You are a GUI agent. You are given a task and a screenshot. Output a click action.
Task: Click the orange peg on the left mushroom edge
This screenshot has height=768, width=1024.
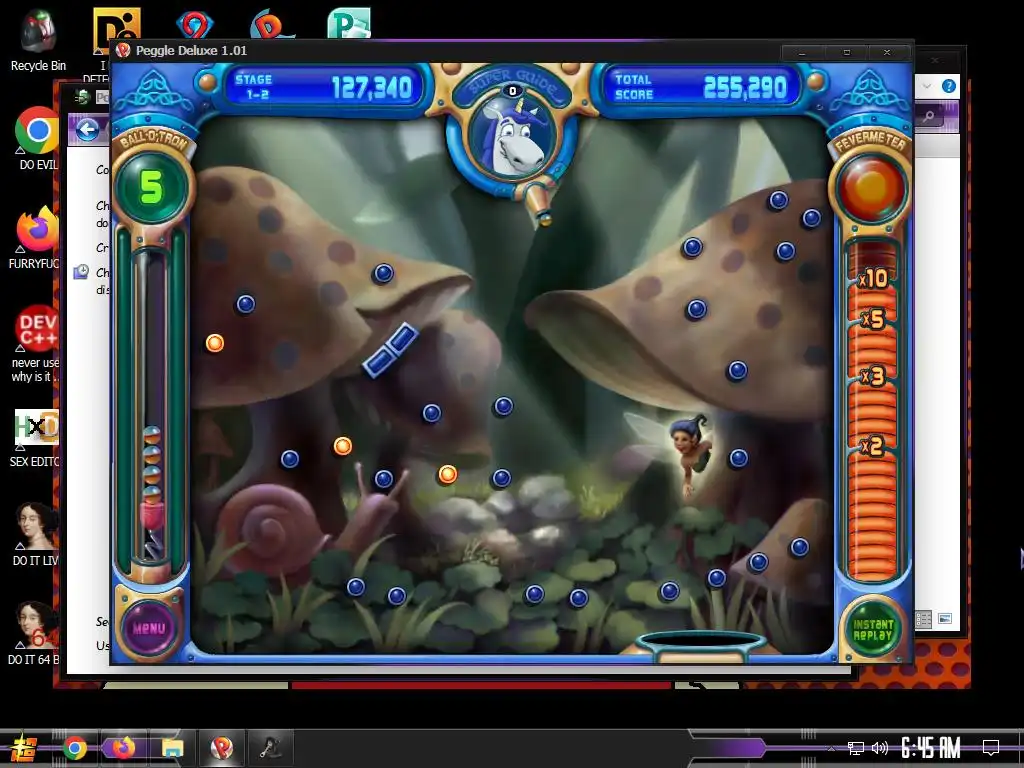pyautogui.click(x=215, y=343)
